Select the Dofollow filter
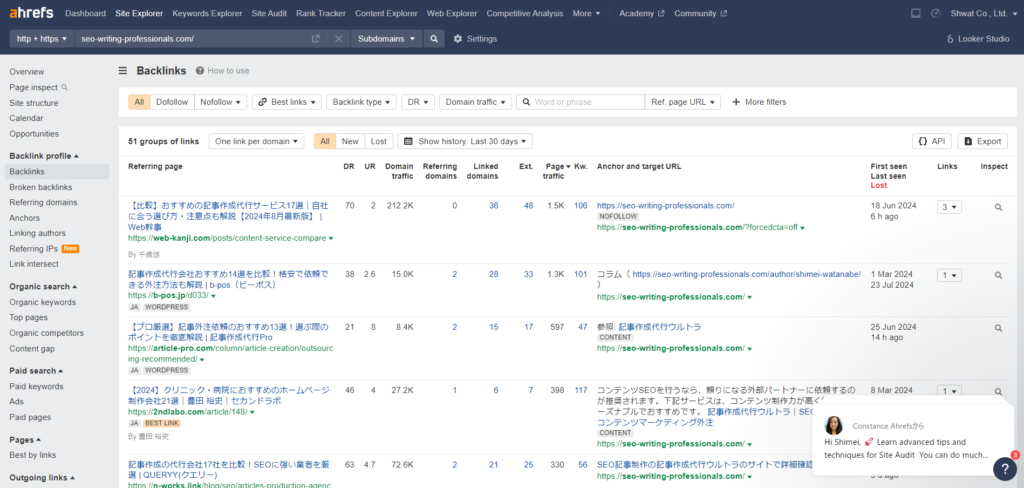Screen dimensions: 1024x488 (x=172, y=102)
